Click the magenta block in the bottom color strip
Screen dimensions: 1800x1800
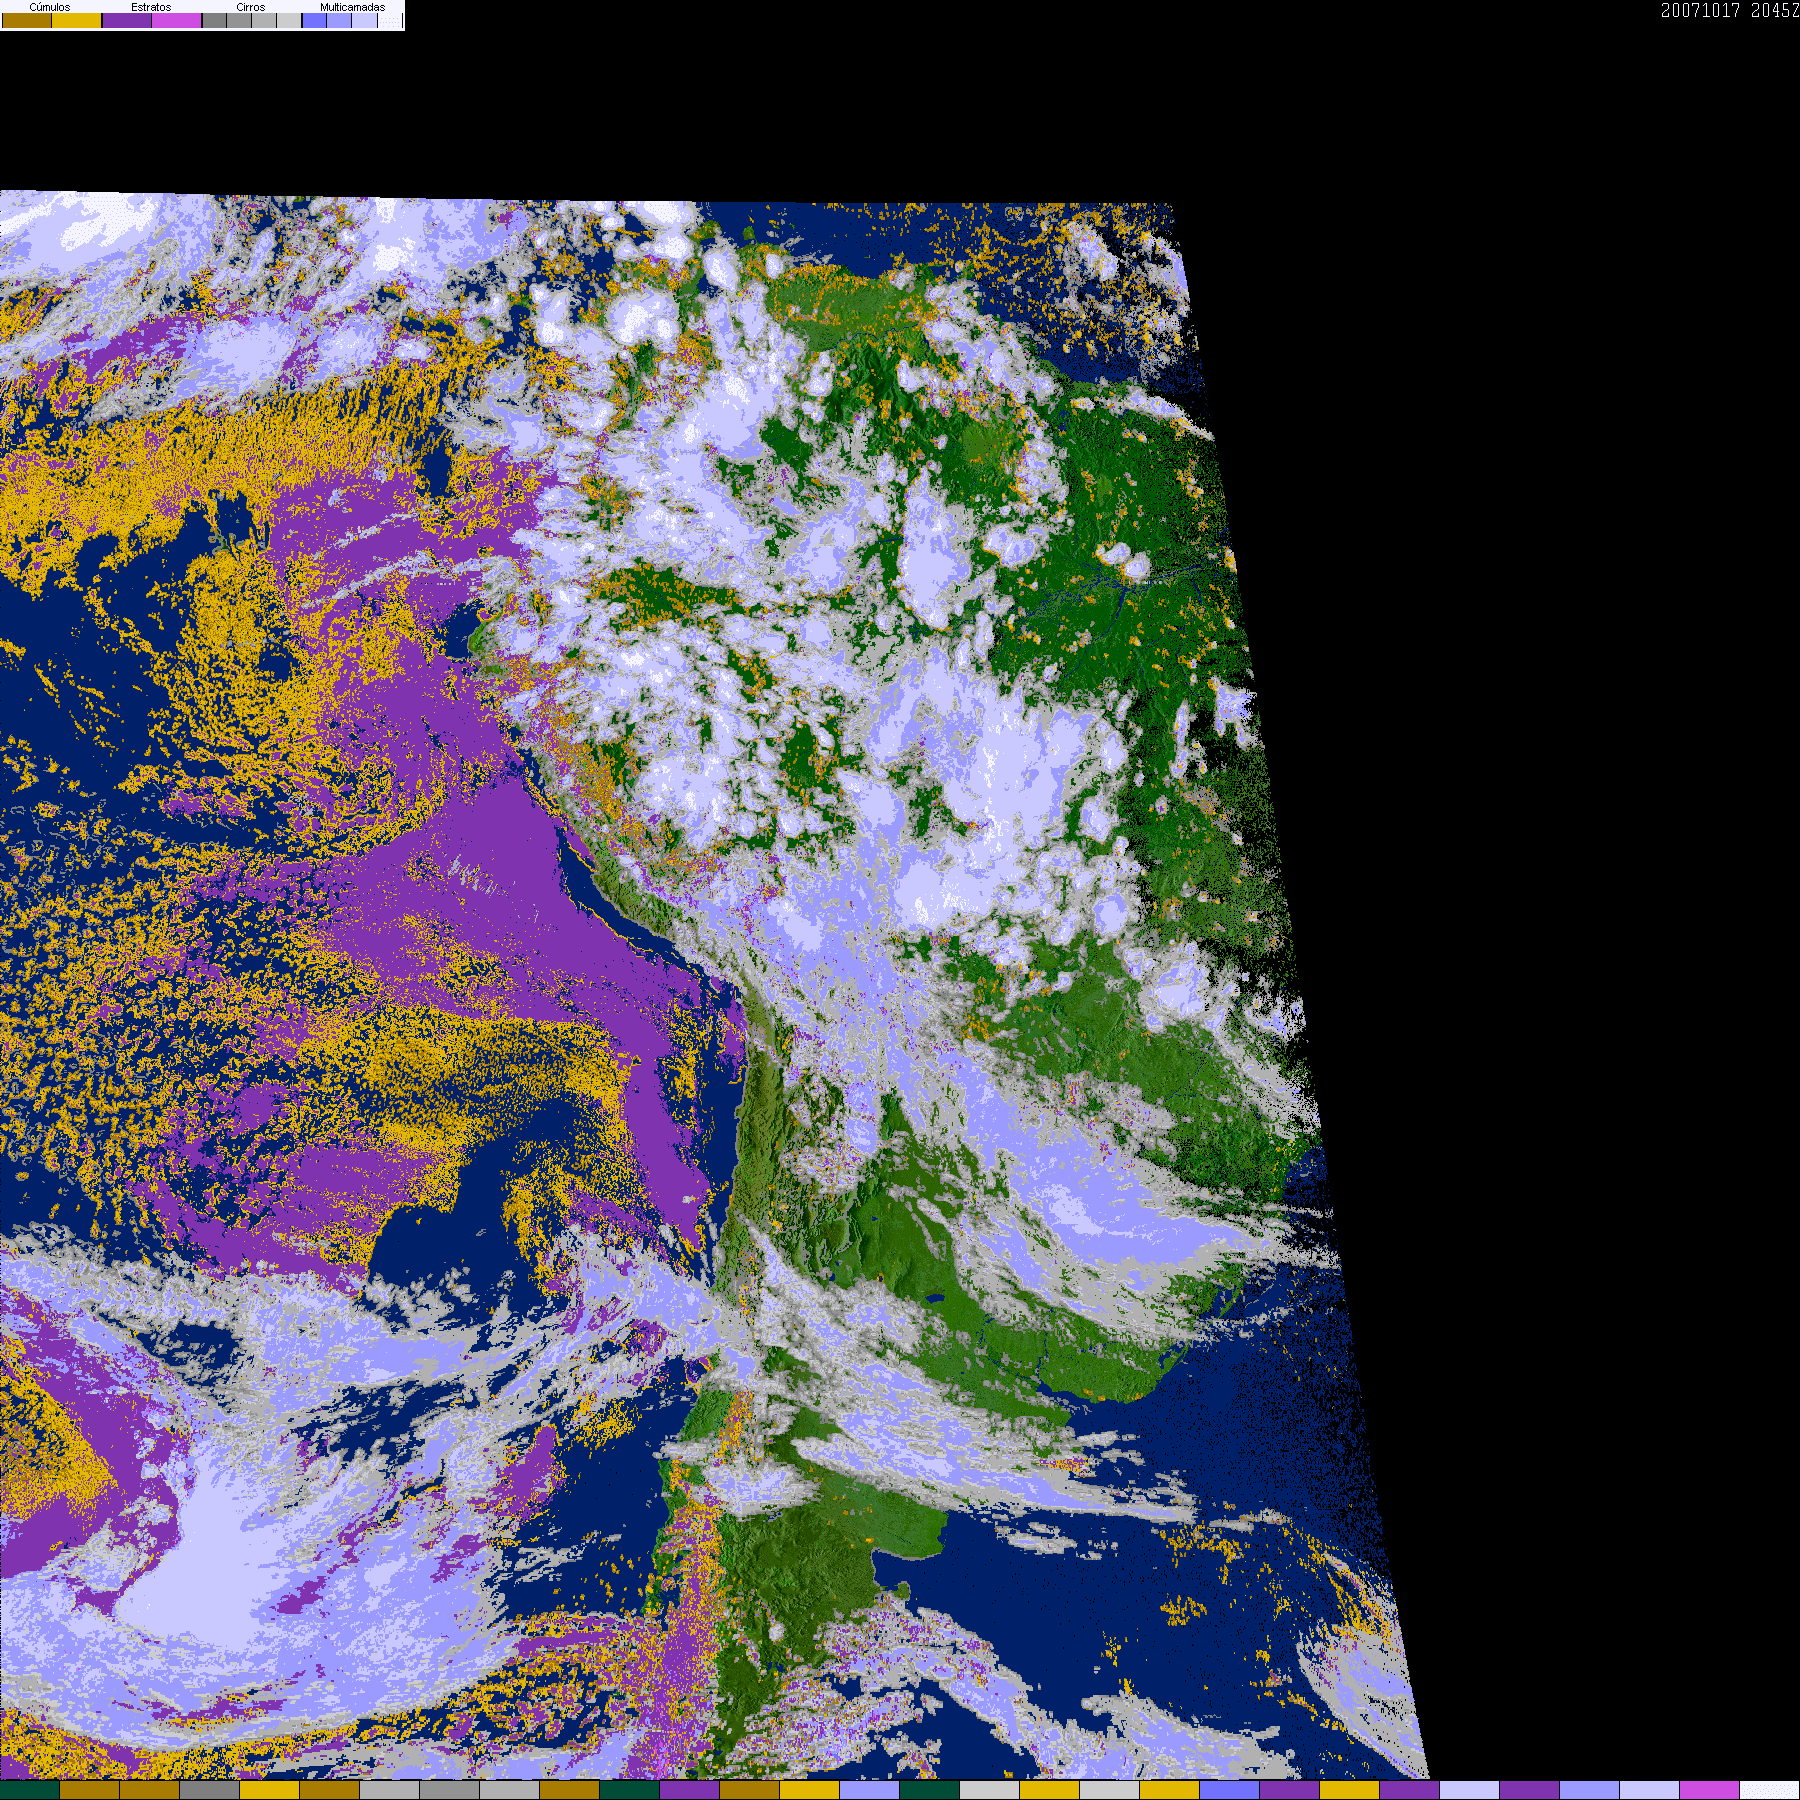coord(1710,1790)
